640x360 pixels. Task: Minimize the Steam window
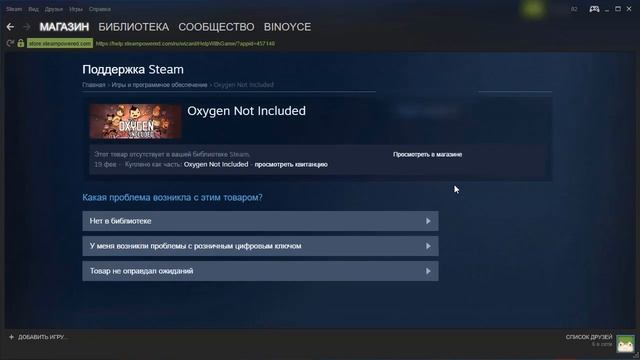click(x=607, y=9)
